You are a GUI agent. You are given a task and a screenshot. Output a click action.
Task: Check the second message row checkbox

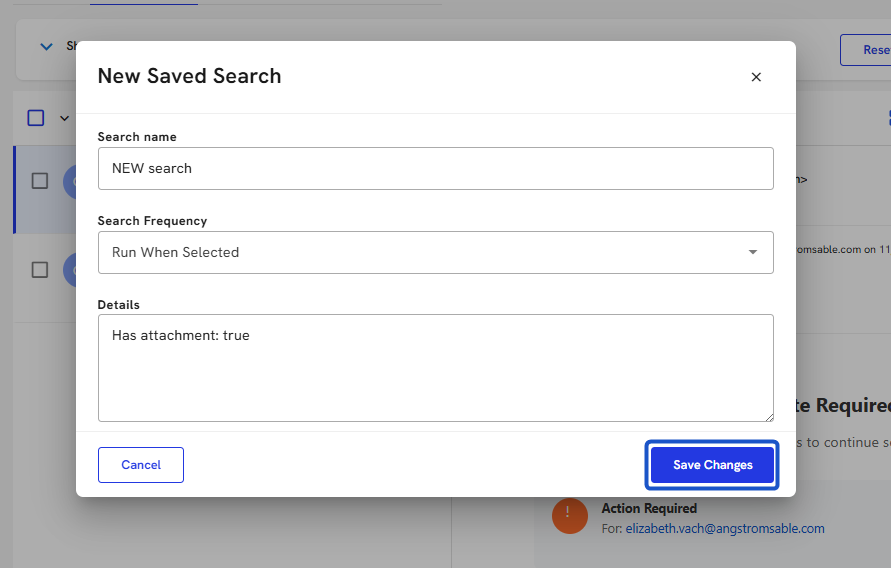[x=40, y=270]
